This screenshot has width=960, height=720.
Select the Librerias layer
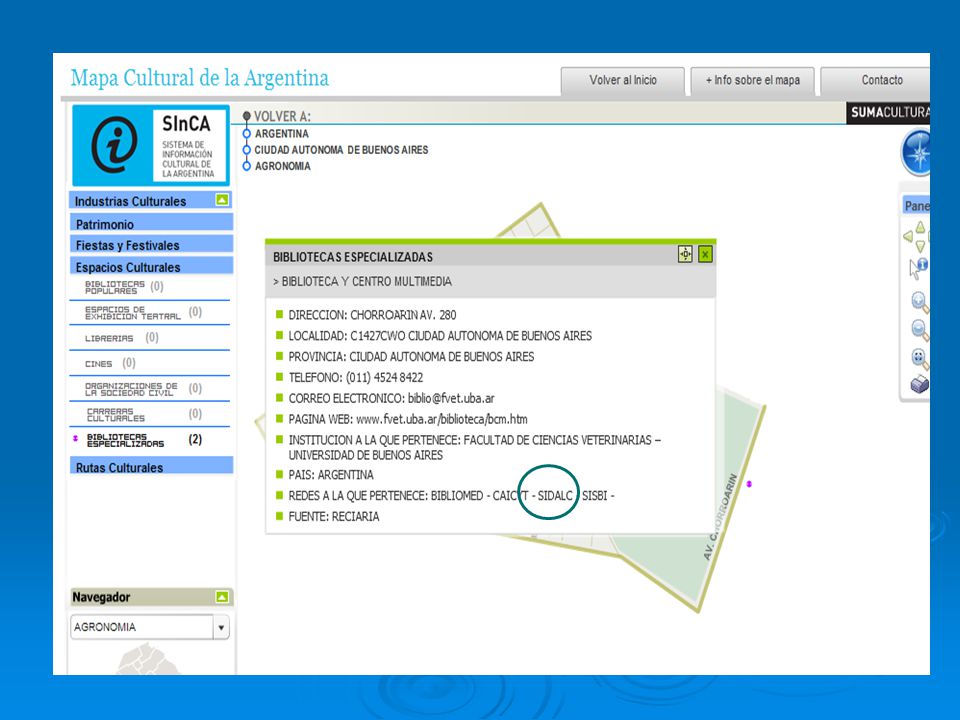(109, 338)
